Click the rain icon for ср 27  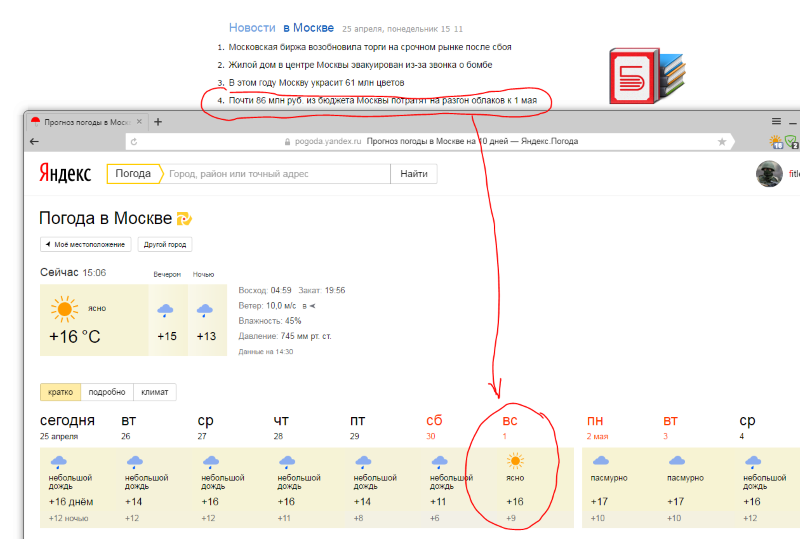tap(211, 462)
